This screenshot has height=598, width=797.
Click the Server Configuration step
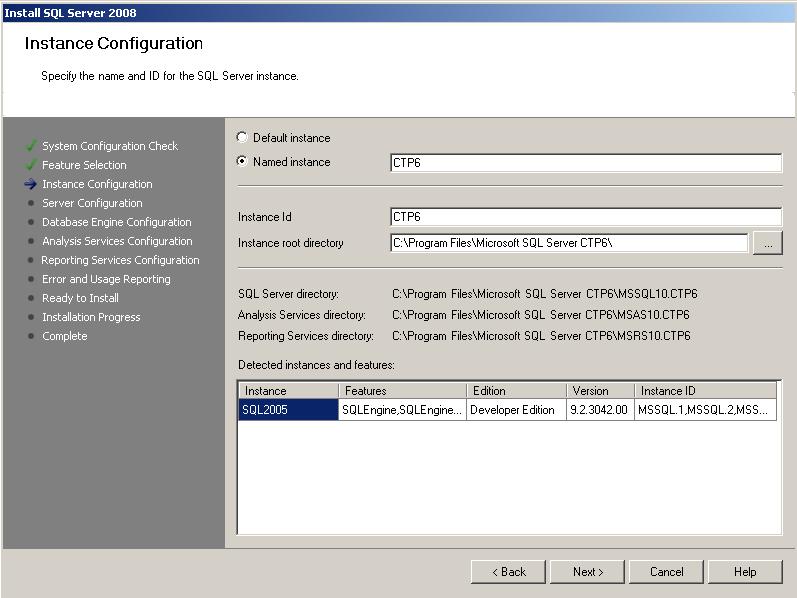92,203
